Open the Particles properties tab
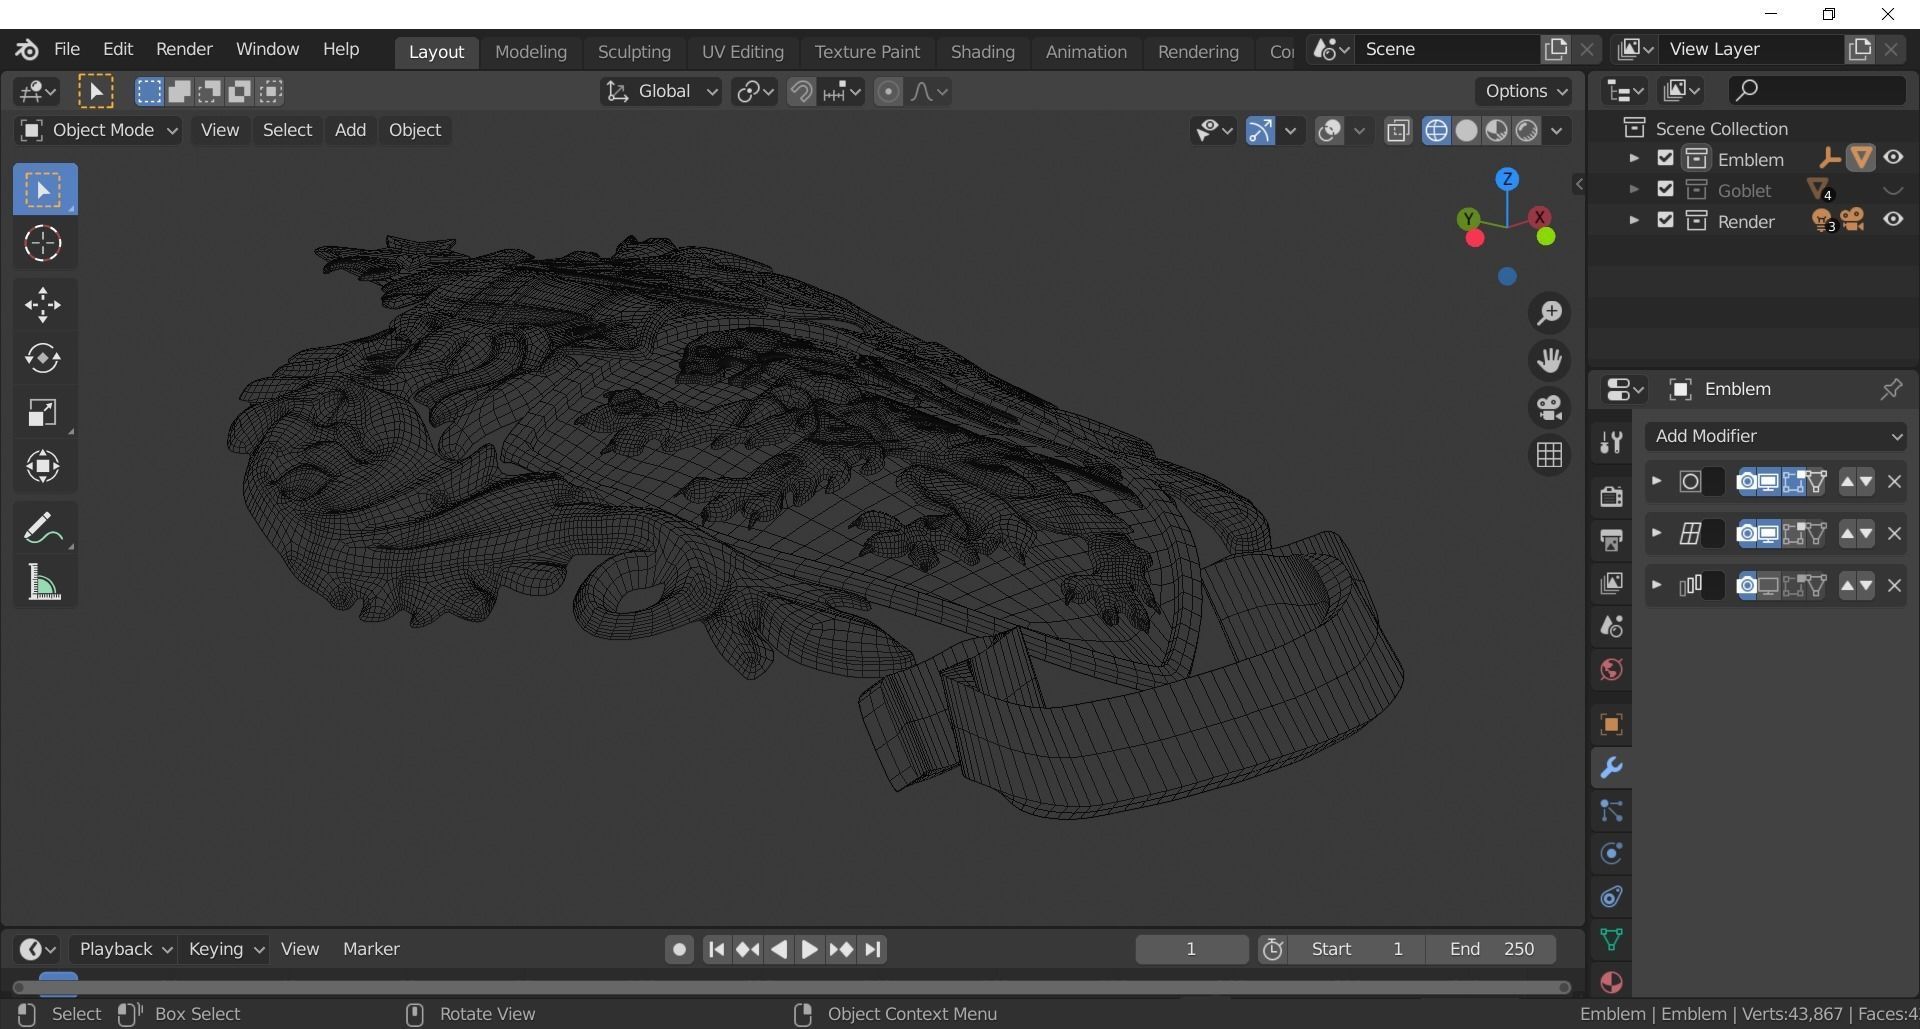 [1611, 811]
